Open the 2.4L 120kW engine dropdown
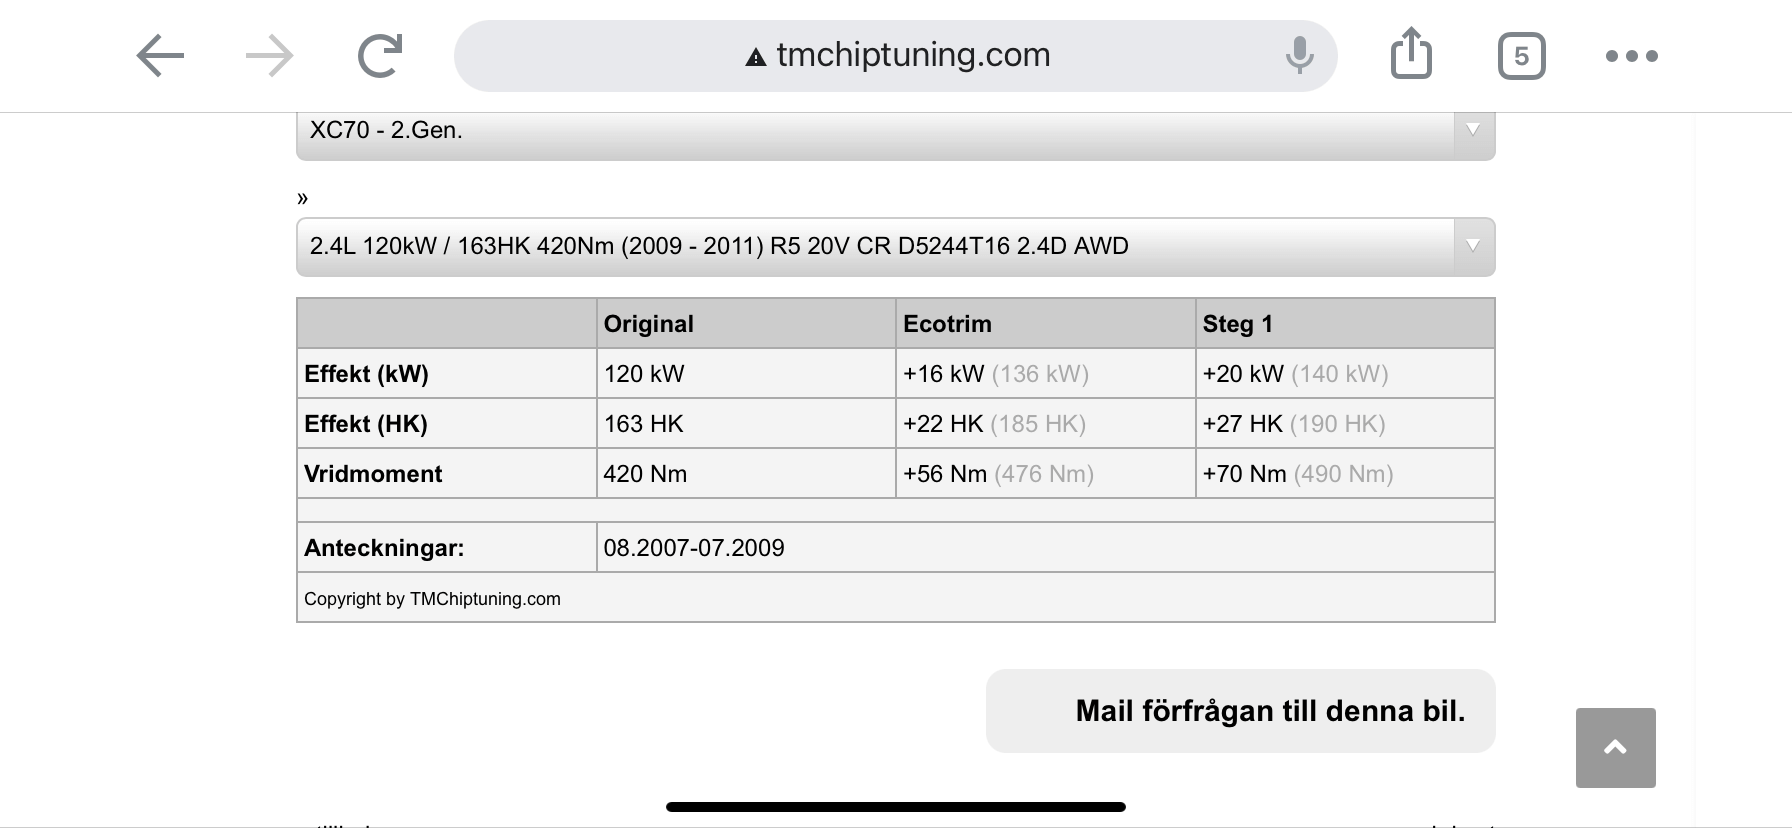The image size is (1792, 828). (875, 246)
